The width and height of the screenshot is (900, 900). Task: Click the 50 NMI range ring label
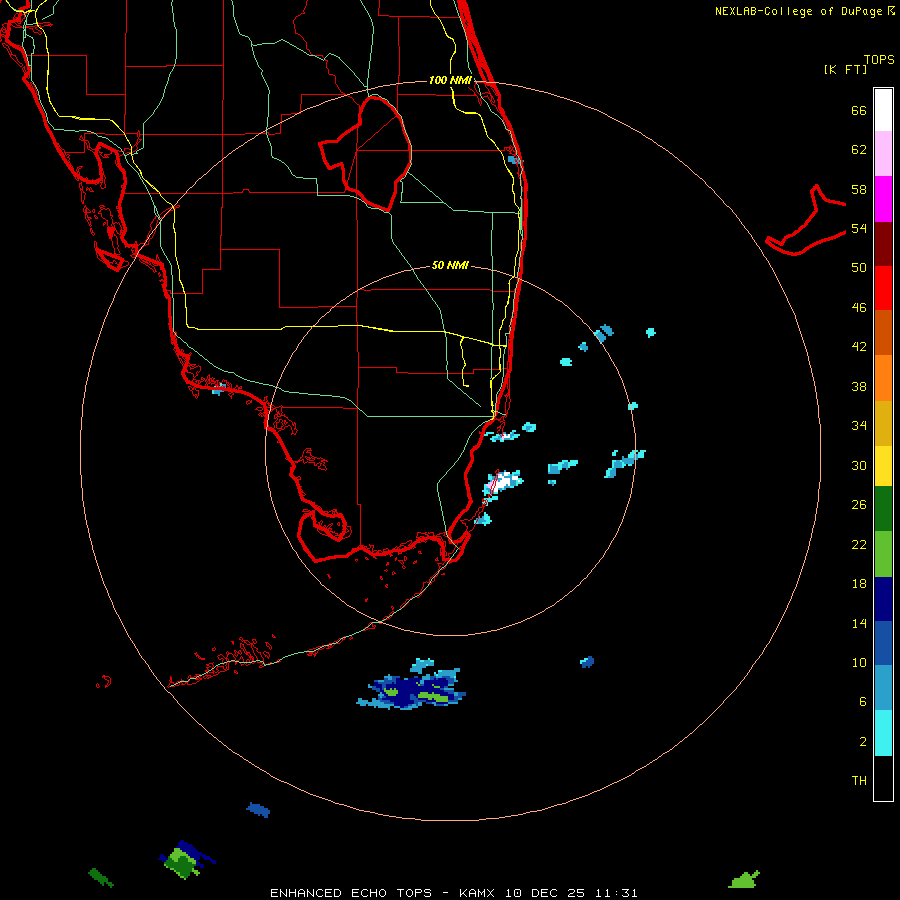450,265
